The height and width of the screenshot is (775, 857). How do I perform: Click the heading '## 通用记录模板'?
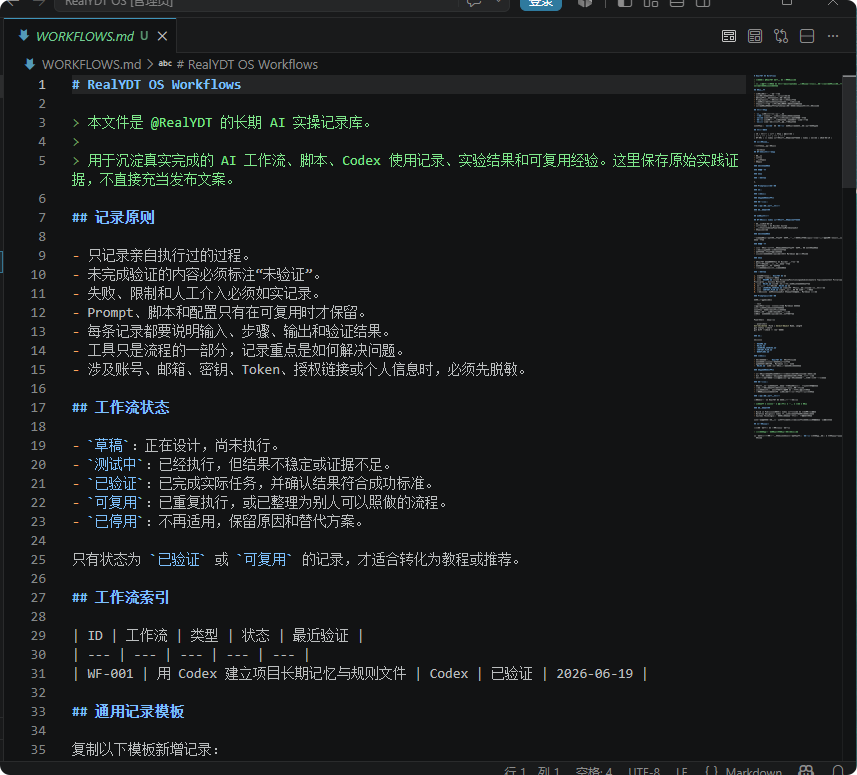pyautogui.click(x=128, y=711)
